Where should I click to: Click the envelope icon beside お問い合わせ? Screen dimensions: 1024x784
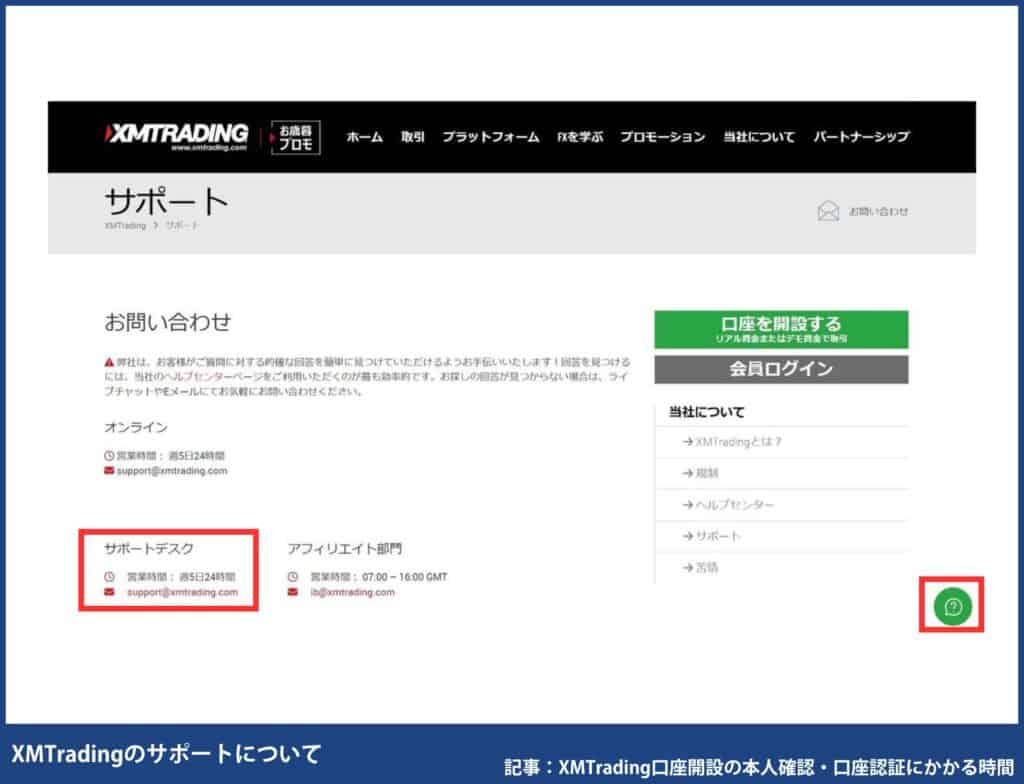(828, 211)
